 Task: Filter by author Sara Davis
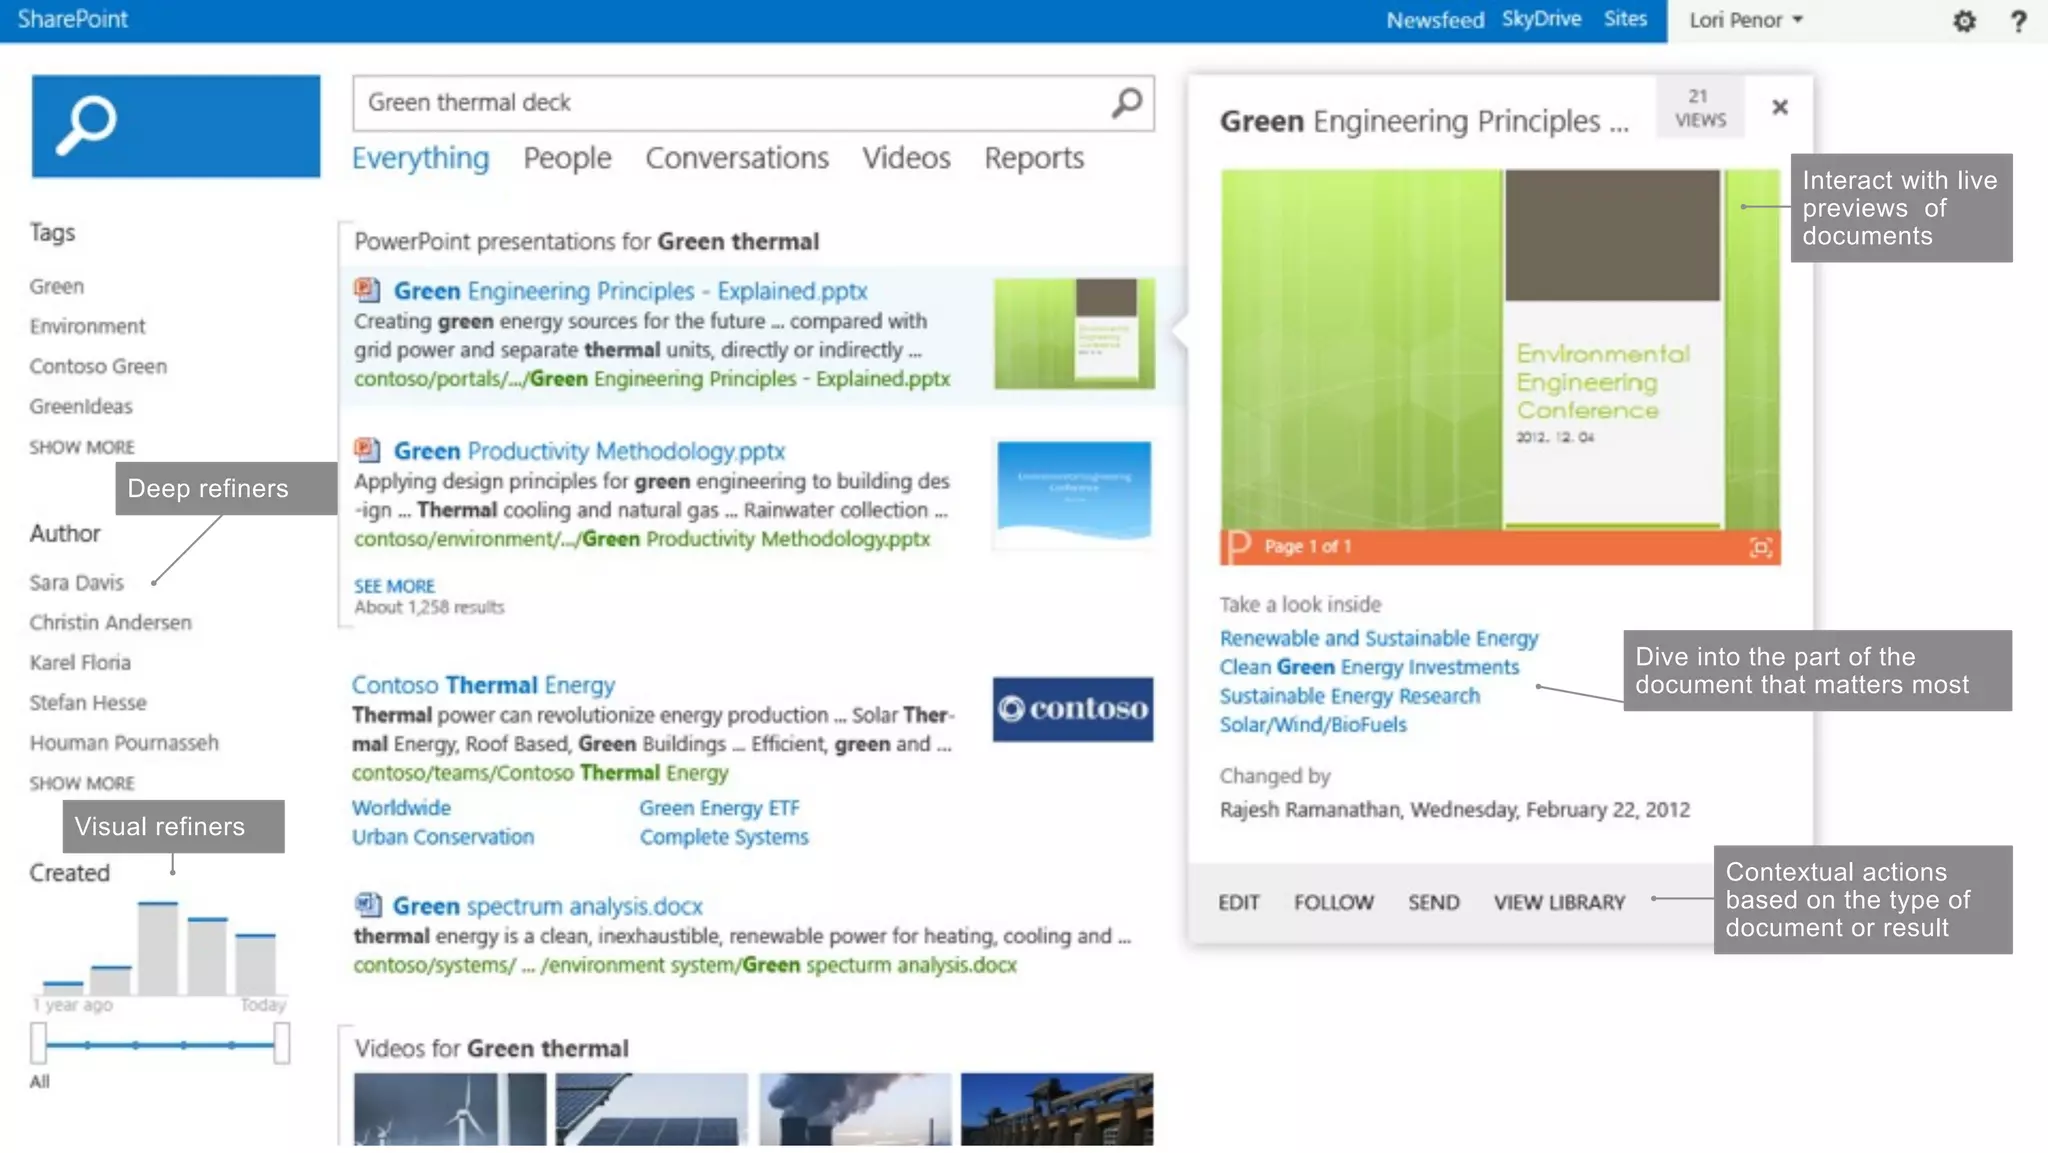tap(76, 582)
